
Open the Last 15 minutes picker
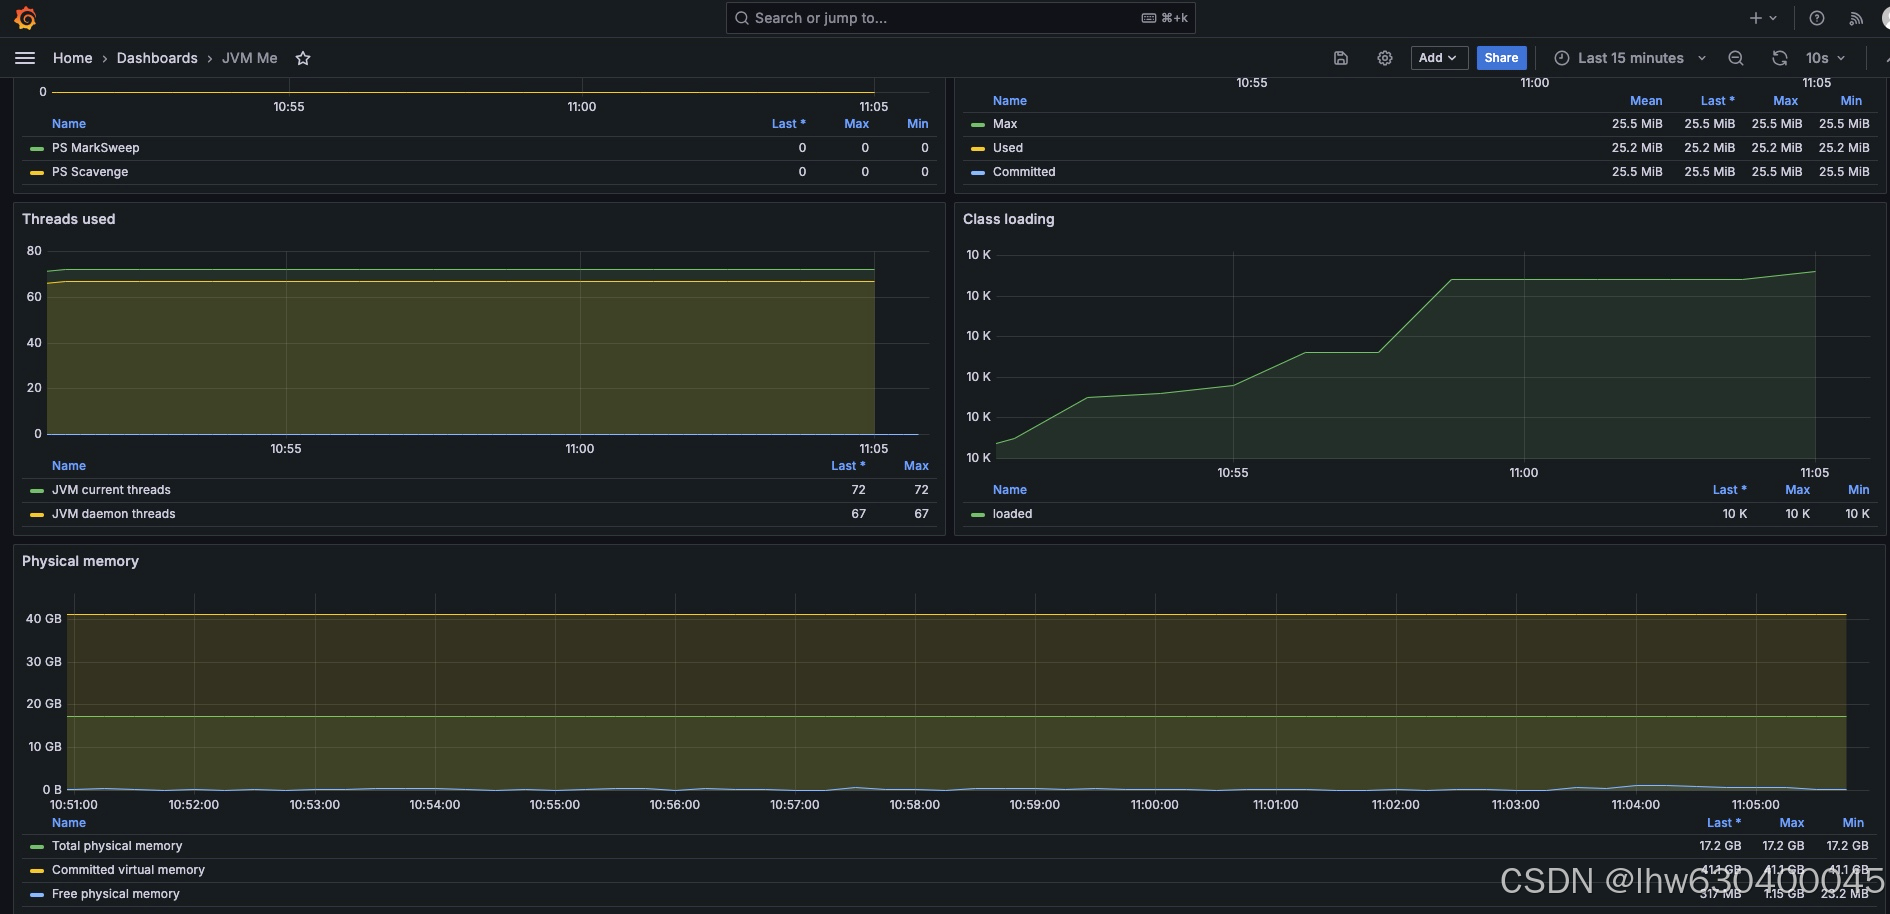pos(1631,58)
